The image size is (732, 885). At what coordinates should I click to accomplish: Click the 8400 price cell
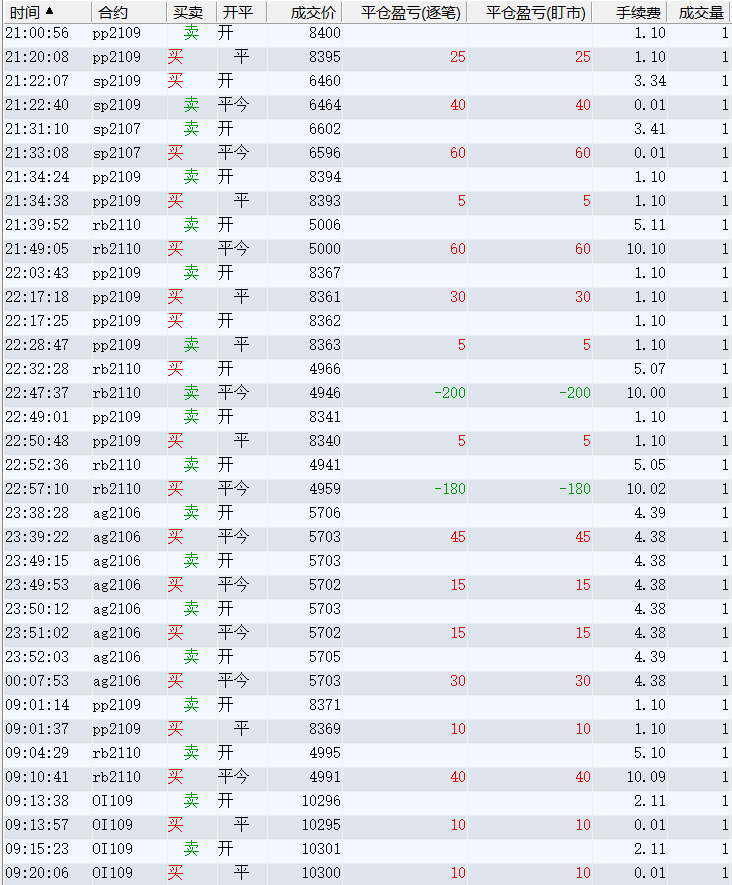pyautogui.click(x=324, y=33)
